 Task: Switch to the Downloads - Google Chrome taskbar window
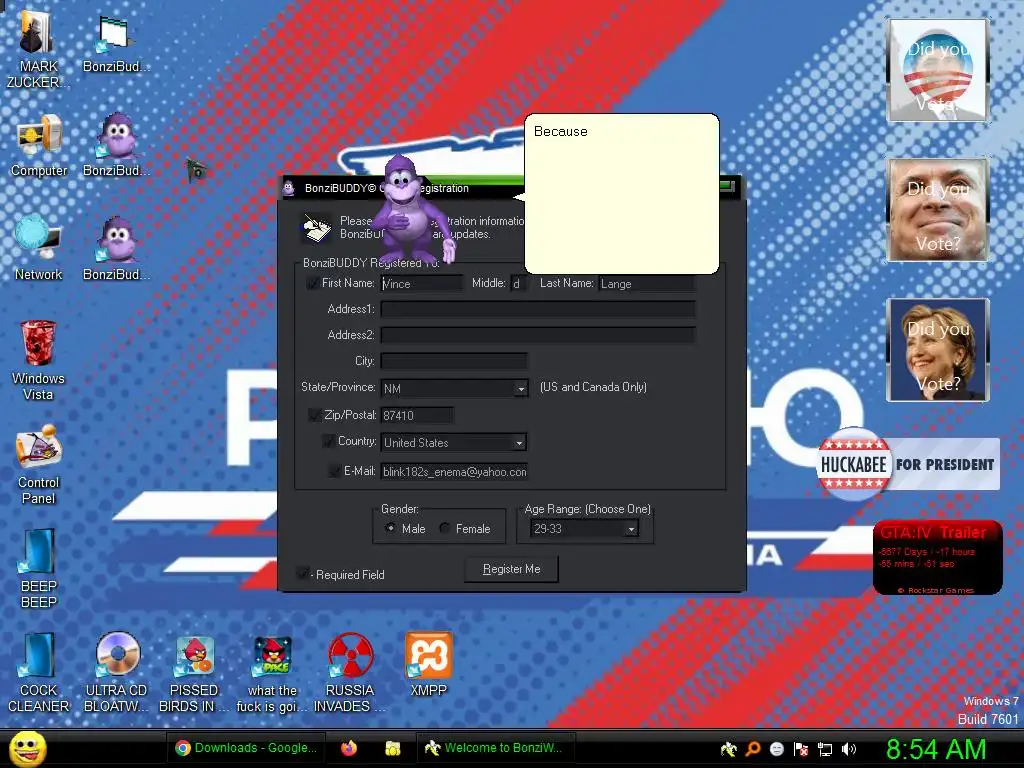click(x=246, y=748)
